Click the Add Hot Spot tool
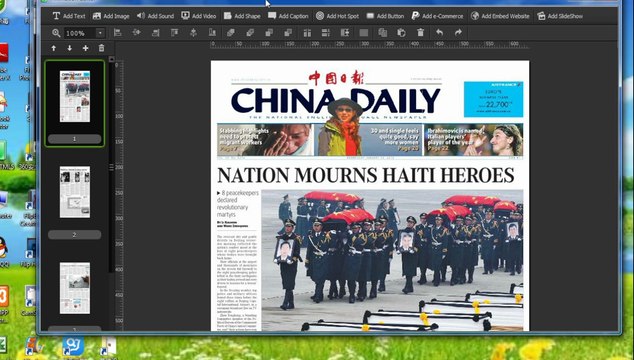Screen dimensions: 634x360 [x=337, y=16]
